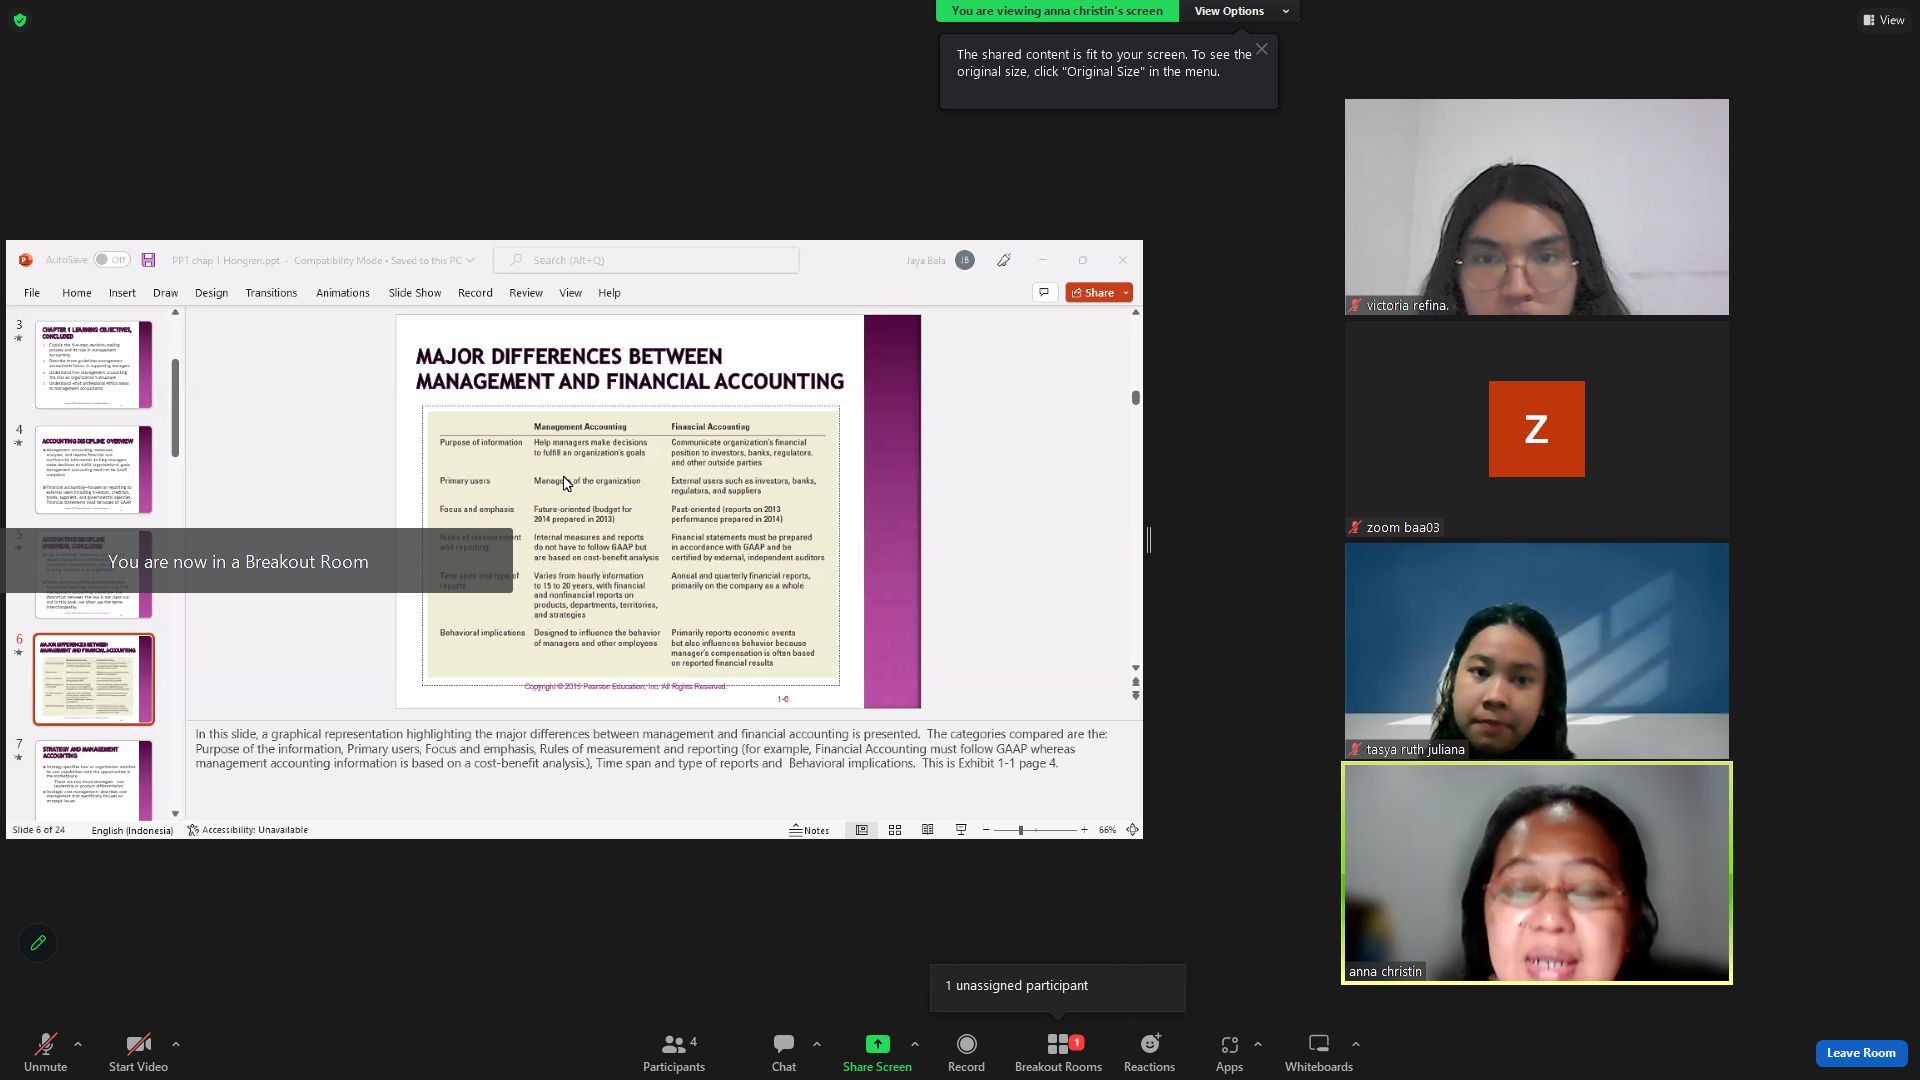Image resolution: width=1920 pixels, height=1080 pixels.
Task: Switch to the Home tab
Action: coord(77,293)
